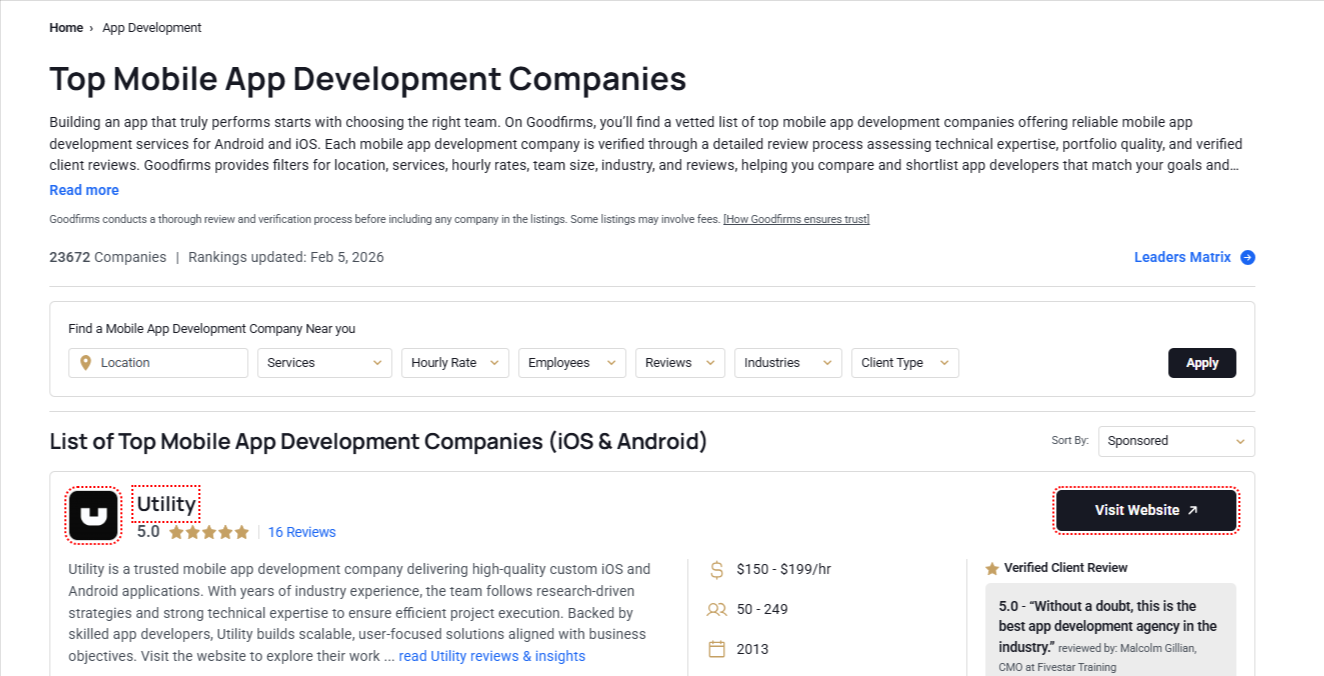1324x676 pixels.
Task: Click the founding year calendar icon
Action: pos(717,649)
